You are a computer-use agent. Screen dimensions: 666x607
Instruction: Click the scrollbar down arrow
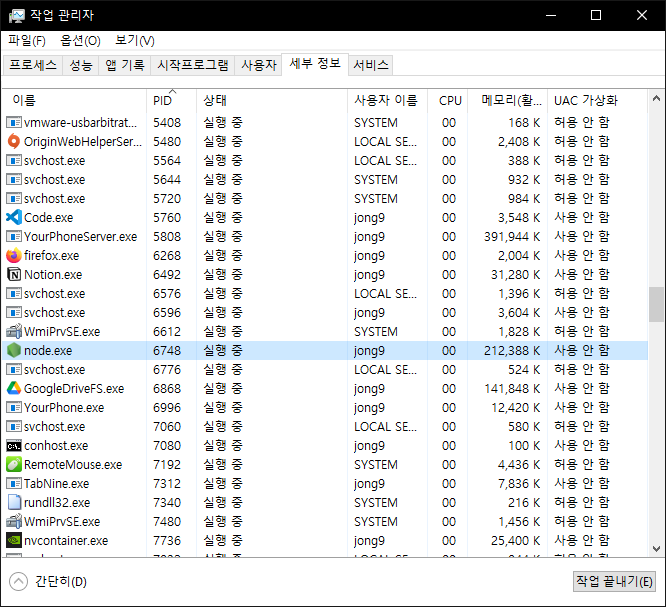[x=656, y=549]
